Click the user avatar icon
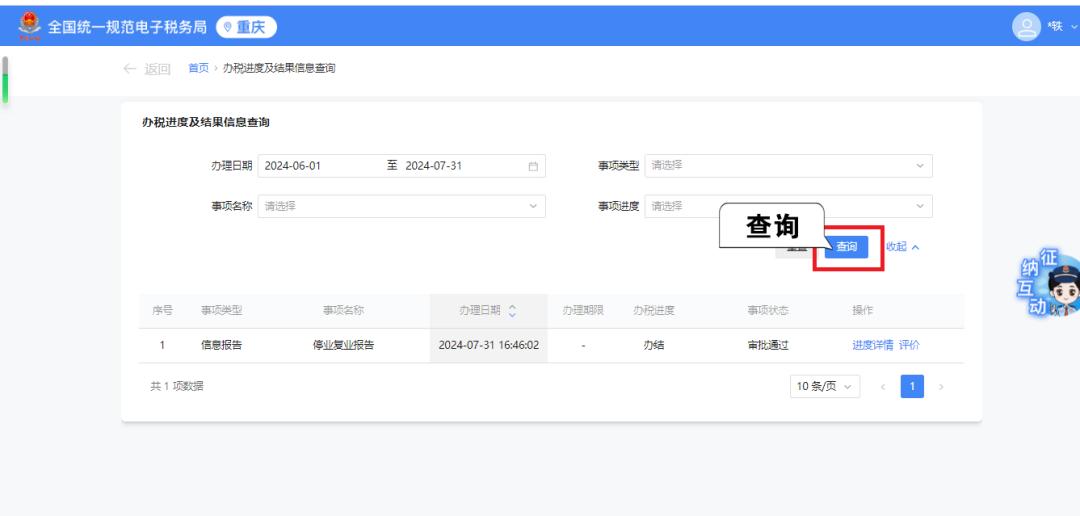This screenshot has width=1080, height=516. tap(1027, 27)
